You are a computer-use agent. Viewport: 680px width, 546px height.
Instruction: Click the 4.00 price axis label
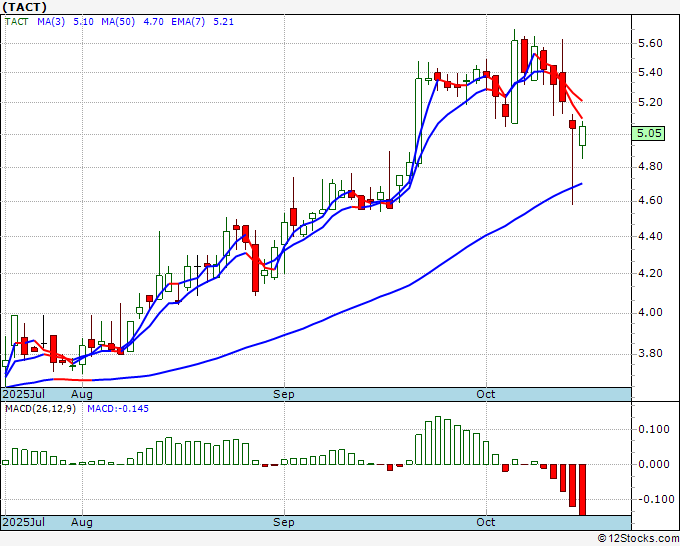tap(650, 312)
